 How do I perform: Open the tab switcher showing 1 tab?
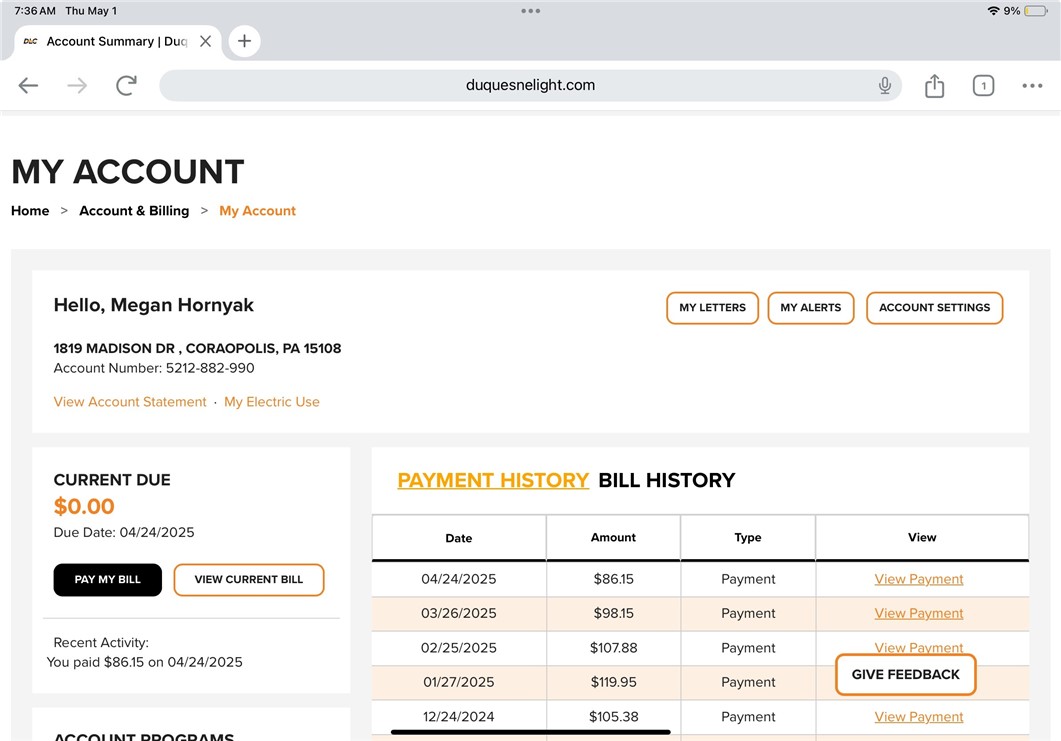point(983,86)
